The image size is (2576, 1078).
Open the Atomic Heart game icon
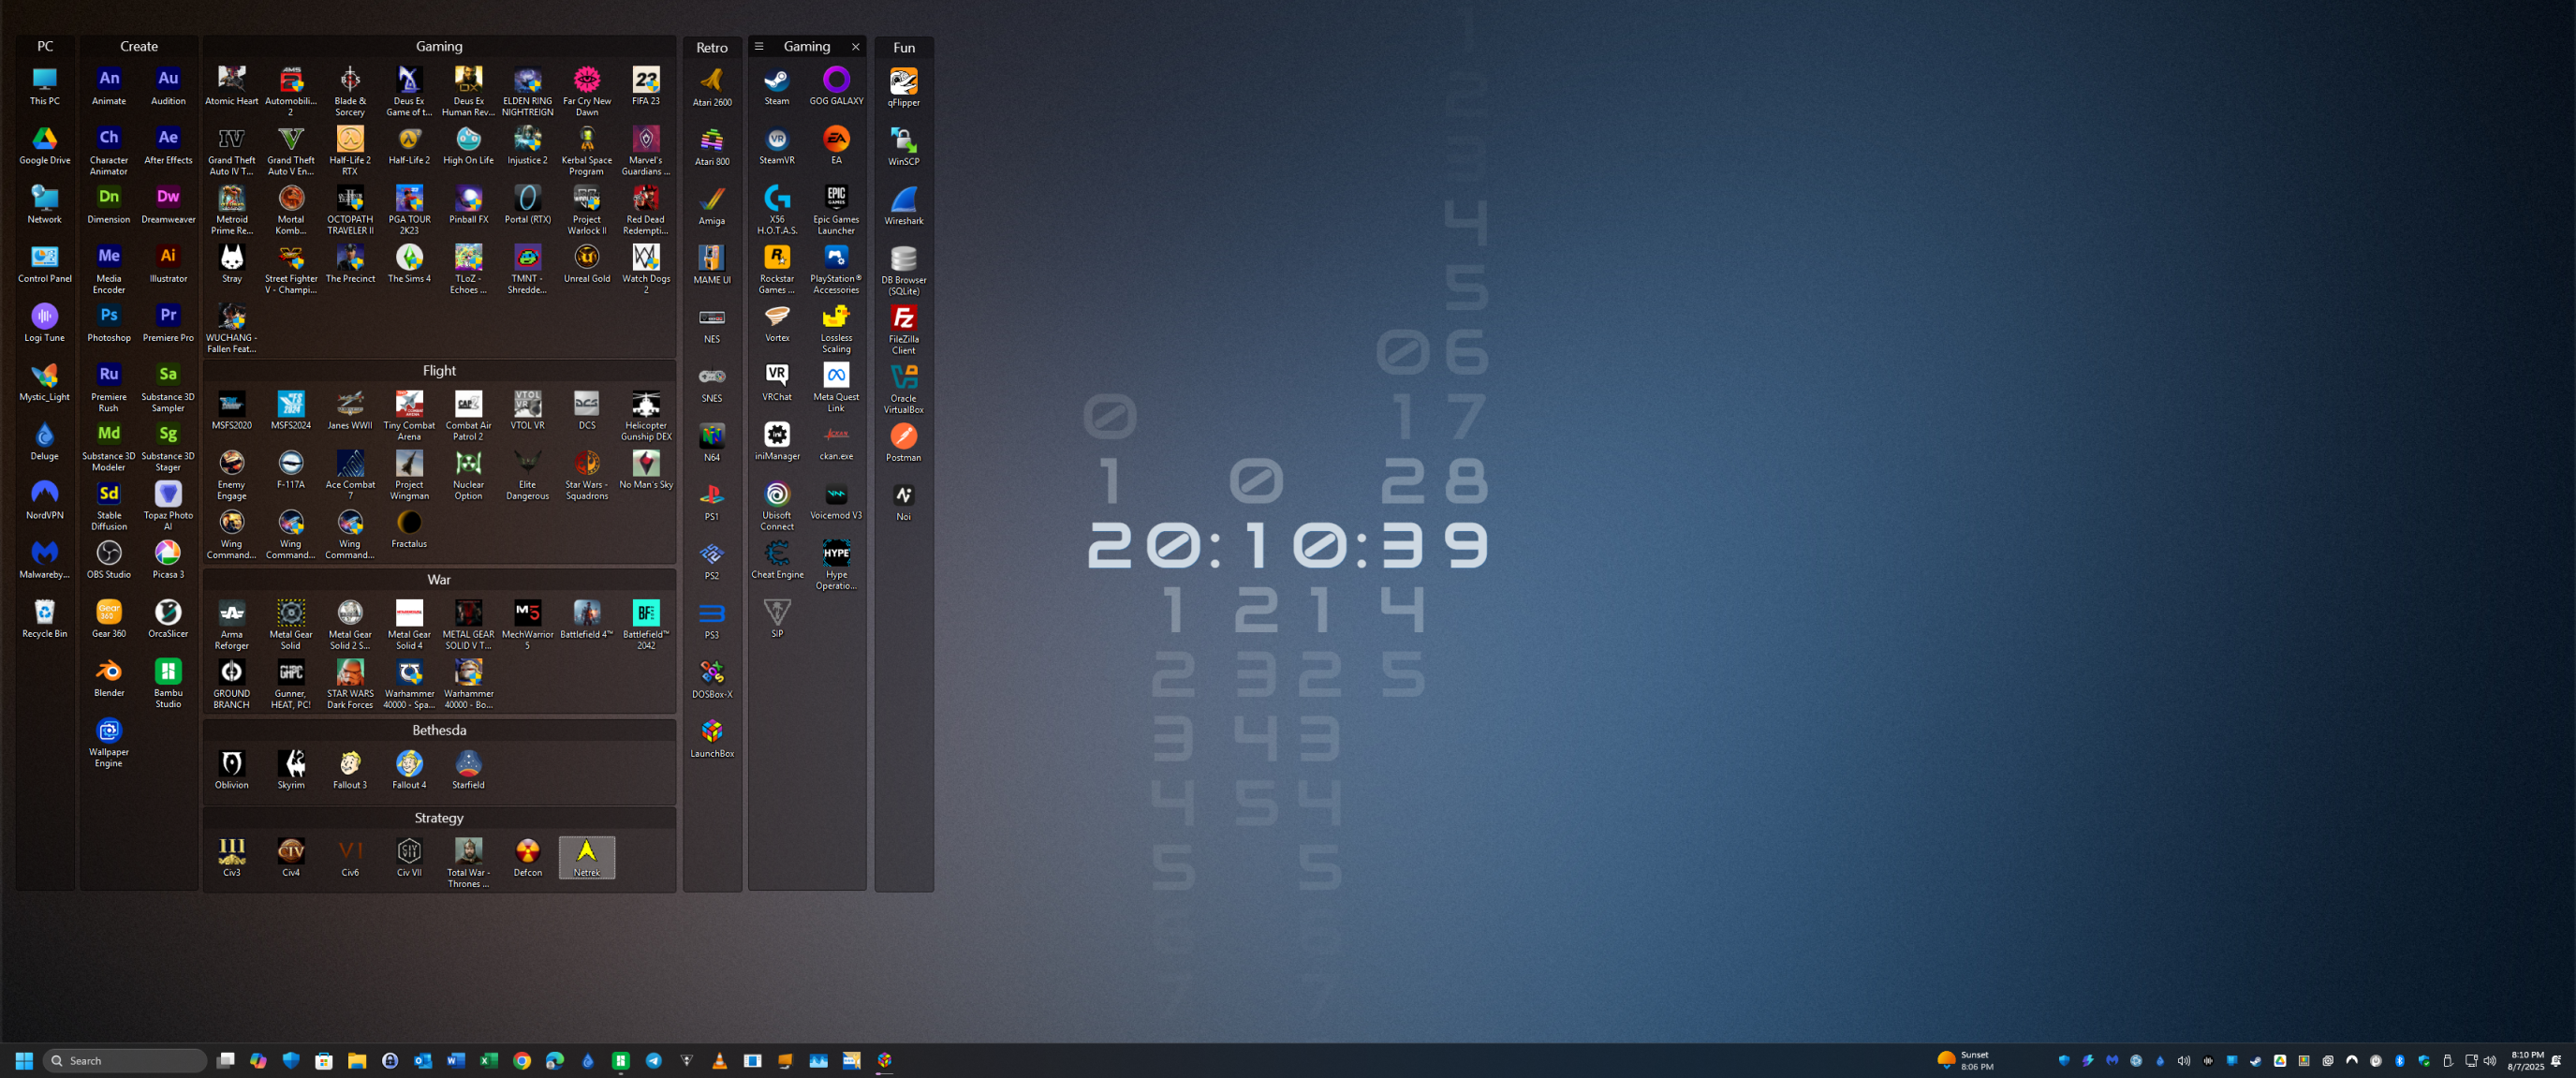click(232, 86)
